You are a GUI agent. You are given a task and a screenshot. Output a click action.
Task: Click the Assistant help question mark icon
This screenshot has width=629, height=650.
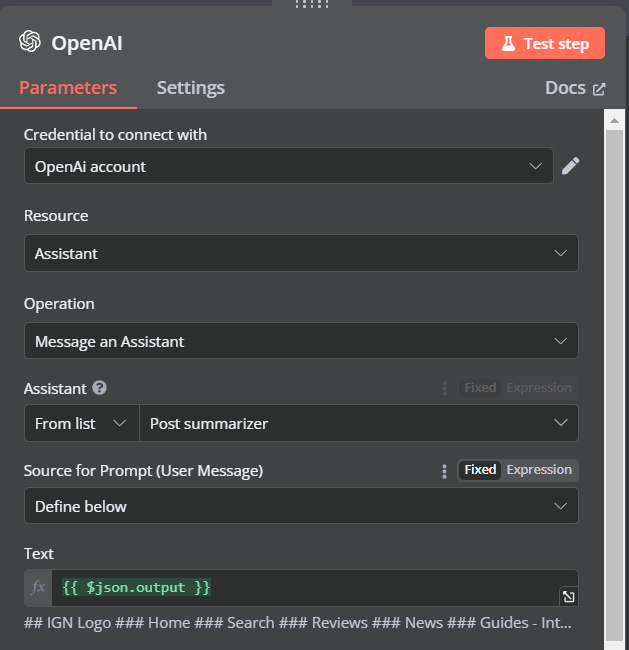pyautogui.click(x=100, y=388)
